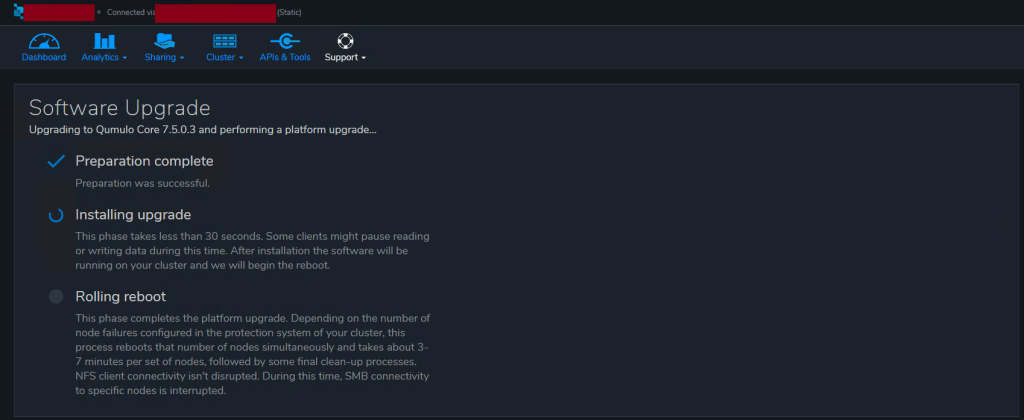Click the Installing upgrade spinner icon

point(56,214)
